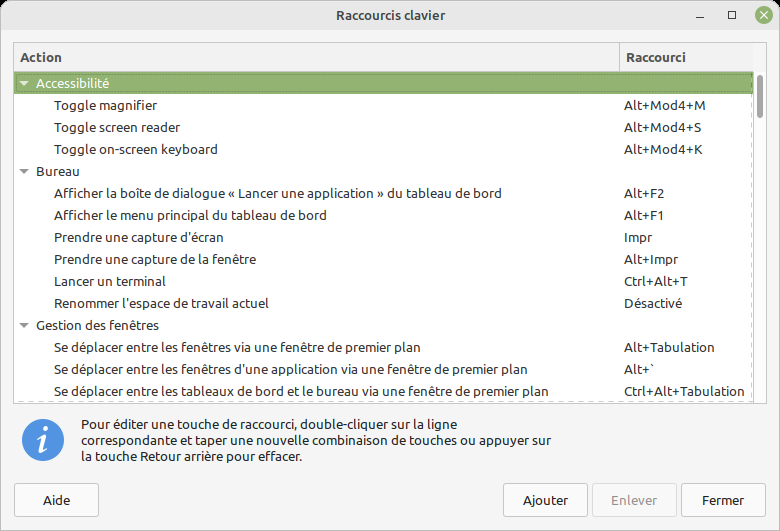Select Prendre une capture d'écran row
This screenshot has height=531, width=780.
click(x=138, y=238)
